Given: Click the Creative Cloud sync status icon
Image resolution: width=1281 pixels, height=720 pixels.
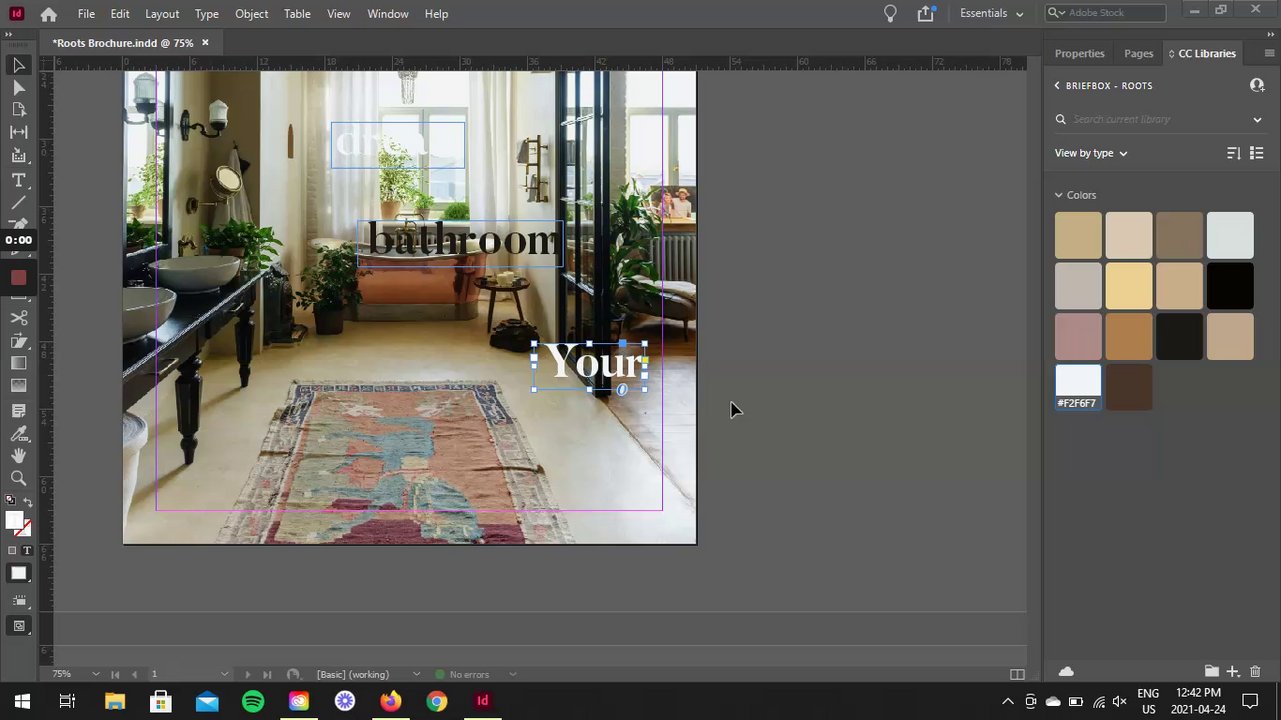Looking at the screenshot, I should 1066,671.
